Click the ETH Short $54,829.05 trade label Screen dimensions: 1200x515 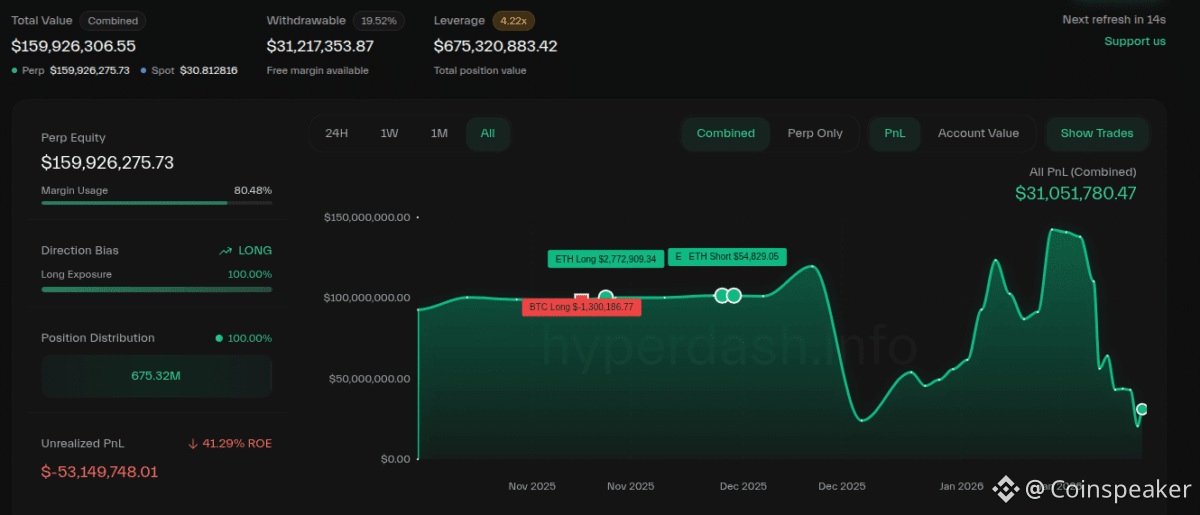(x=727, y=257)
